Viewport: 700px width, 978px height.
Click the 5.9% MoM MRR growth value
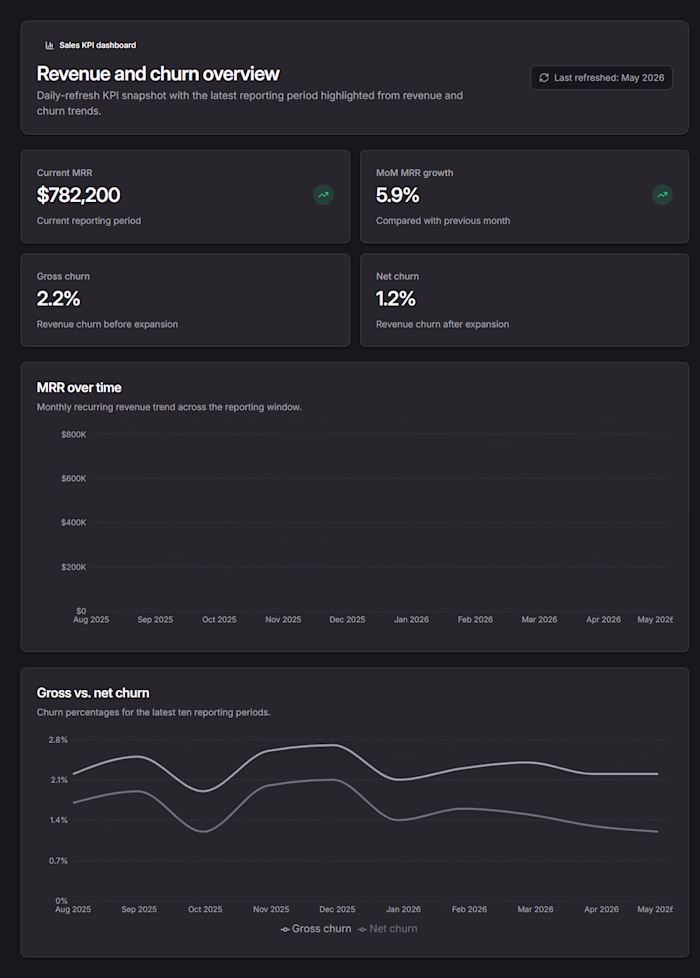(x=397, y=195)
